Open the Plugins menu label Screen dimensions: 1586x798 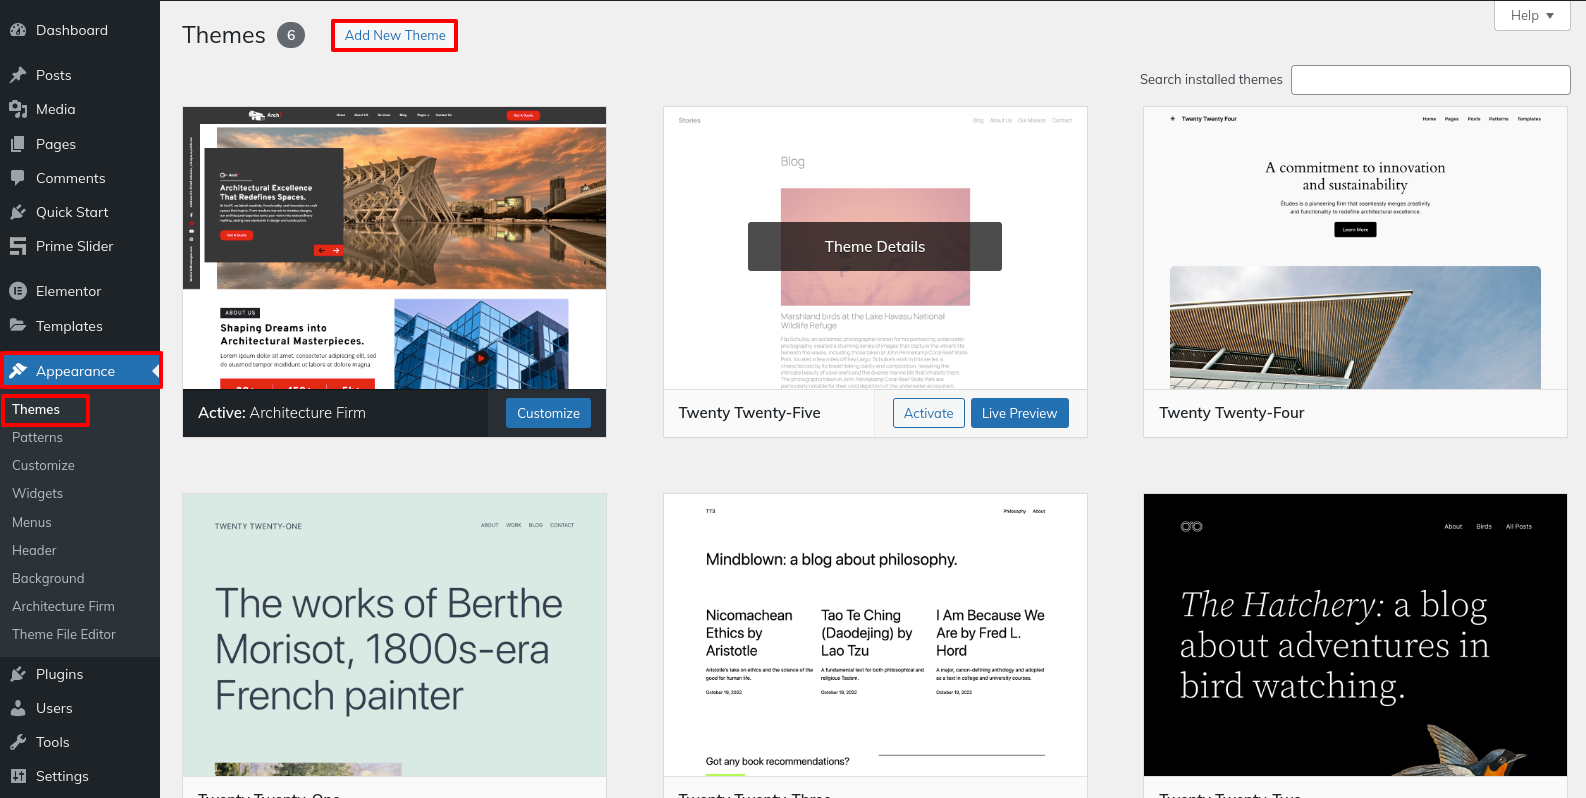[x=60, y=674]
